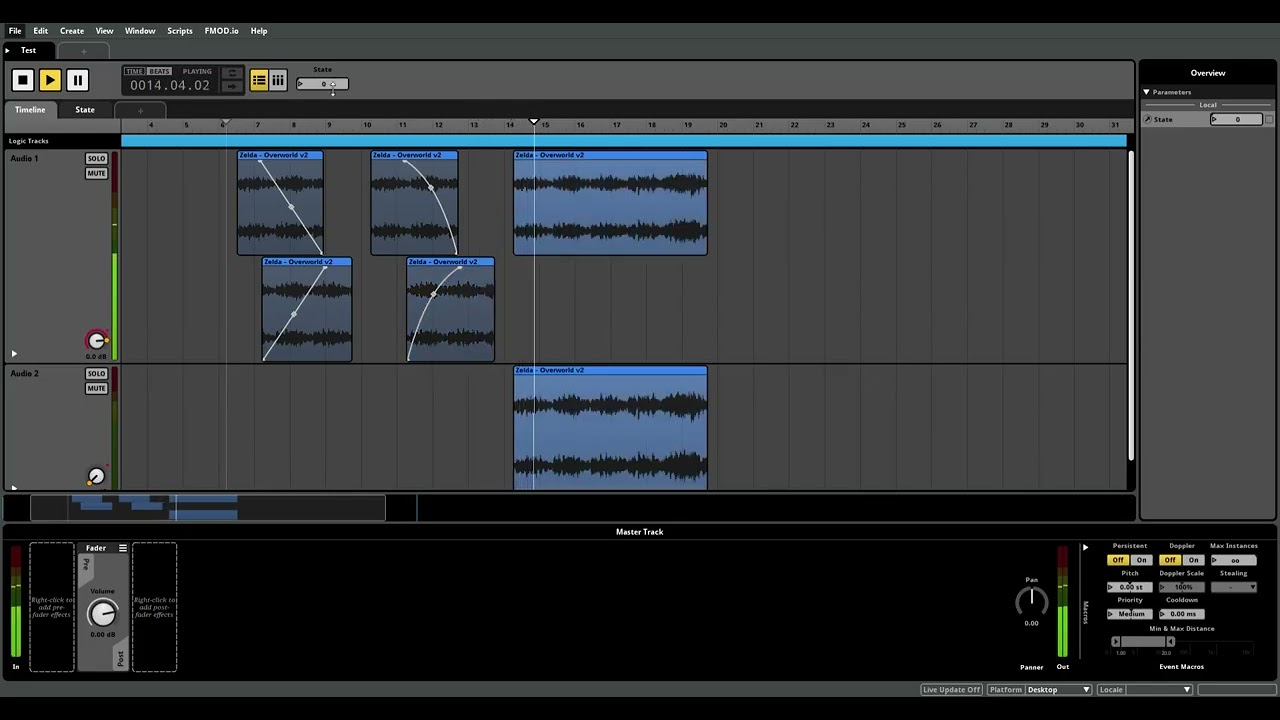Set Persistent to On

(1141, 560)
